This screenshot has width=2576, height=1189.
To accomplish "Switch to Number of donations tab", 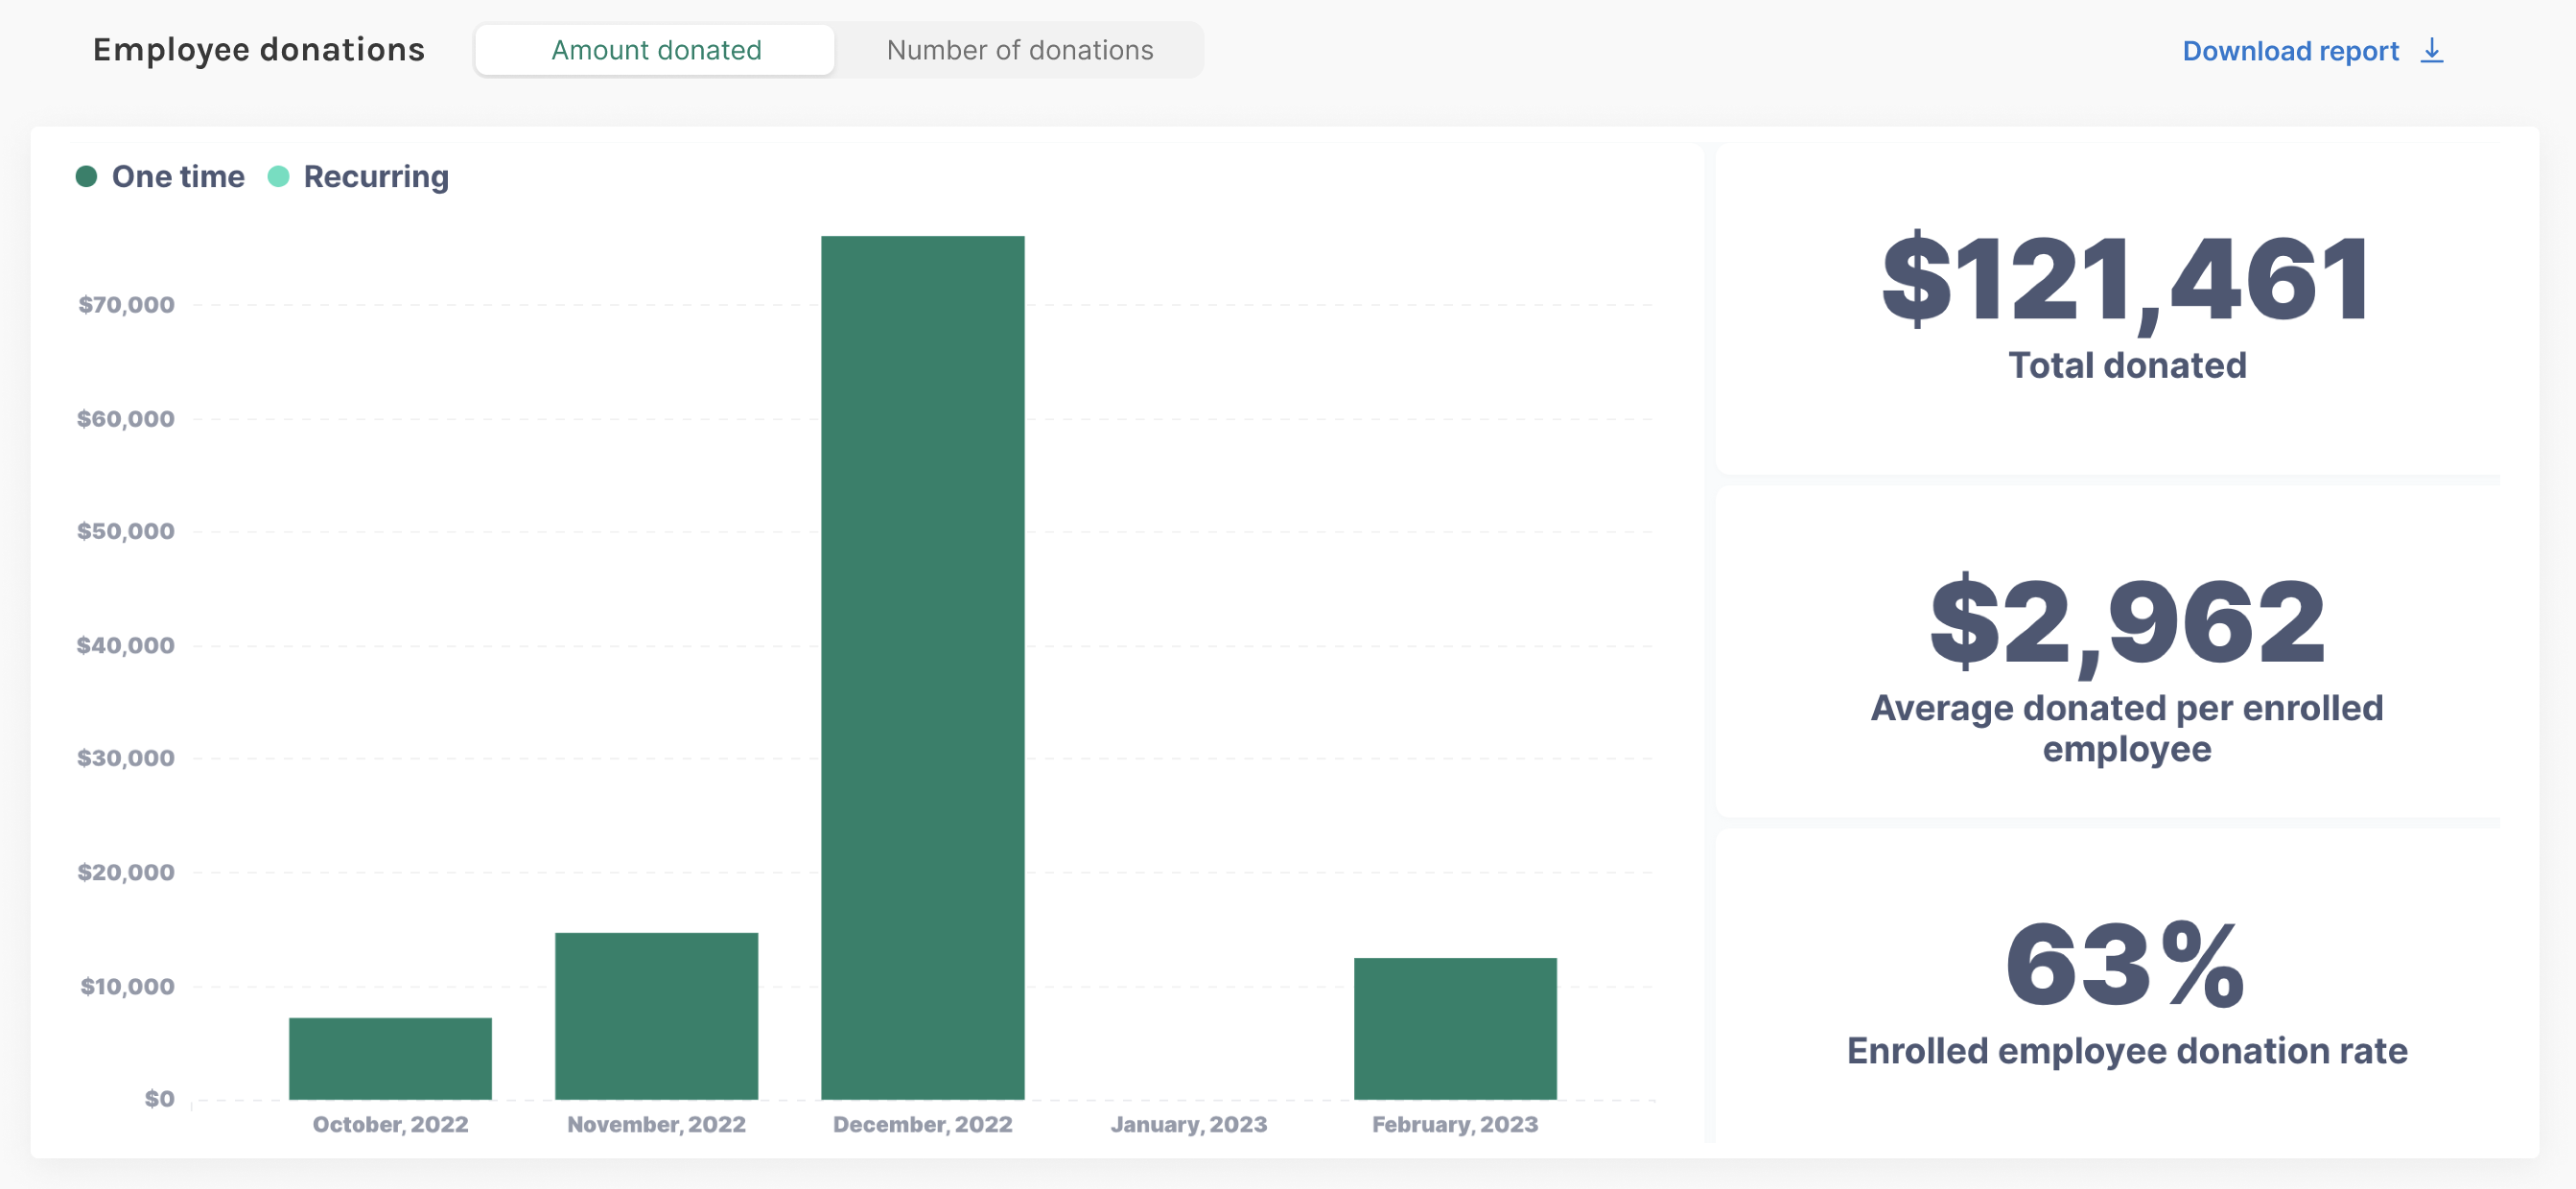I will 1019,50.
